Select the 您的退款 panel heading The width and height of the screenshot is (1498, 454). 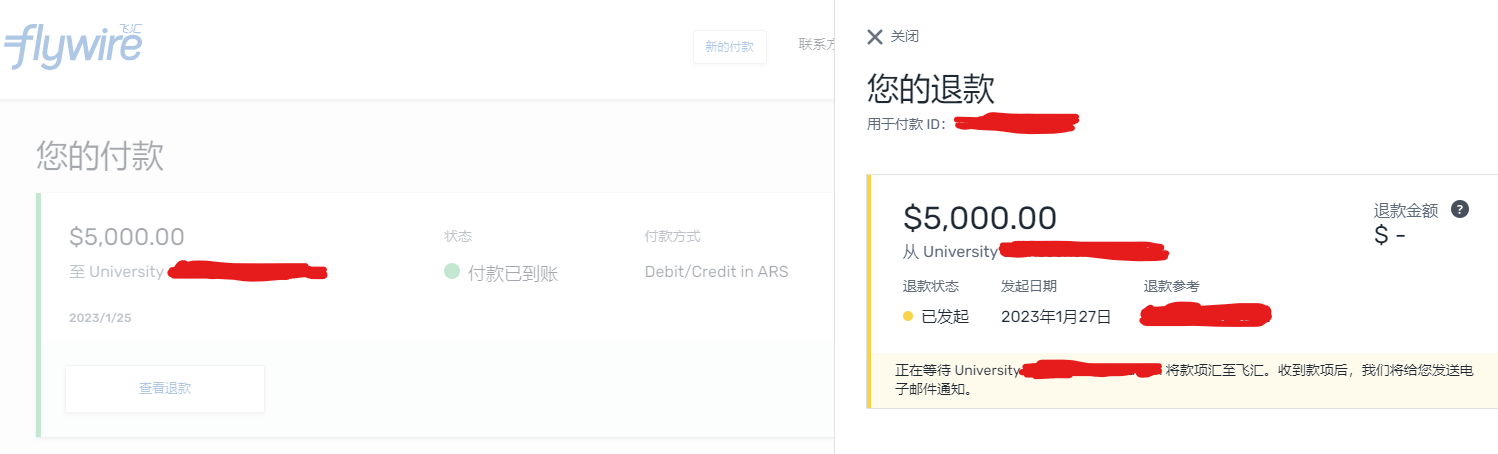tap(930, 90)
